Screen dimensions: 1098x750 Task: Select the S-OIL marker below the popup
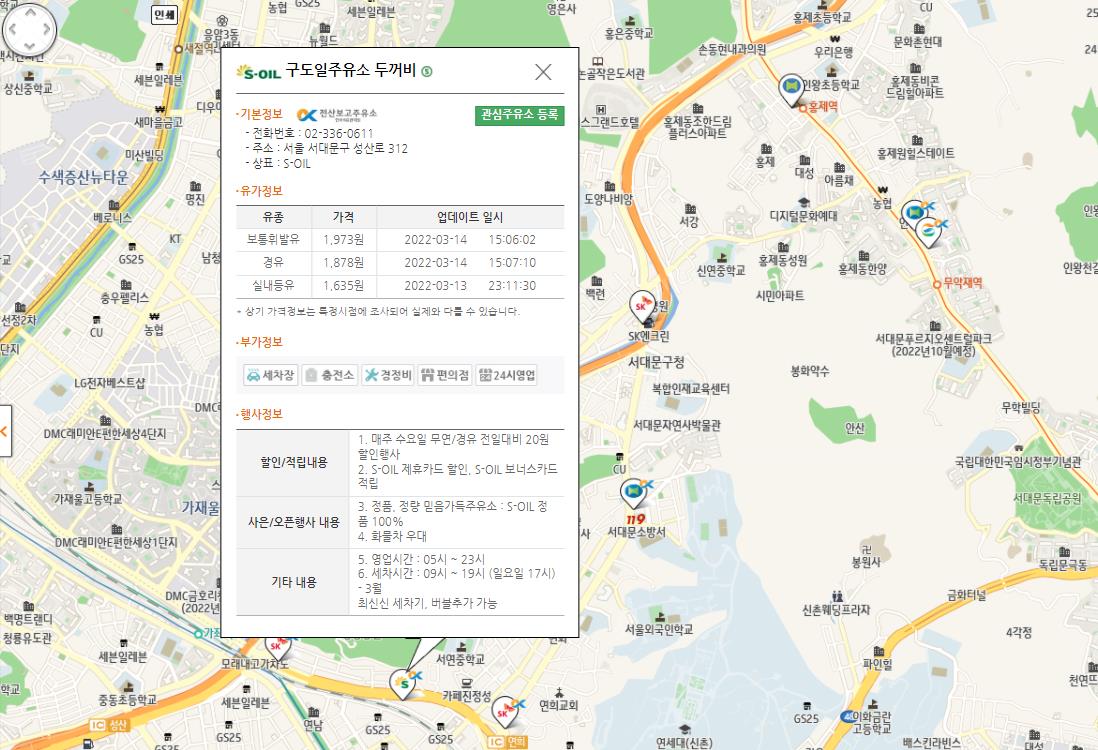click(403, 683)
